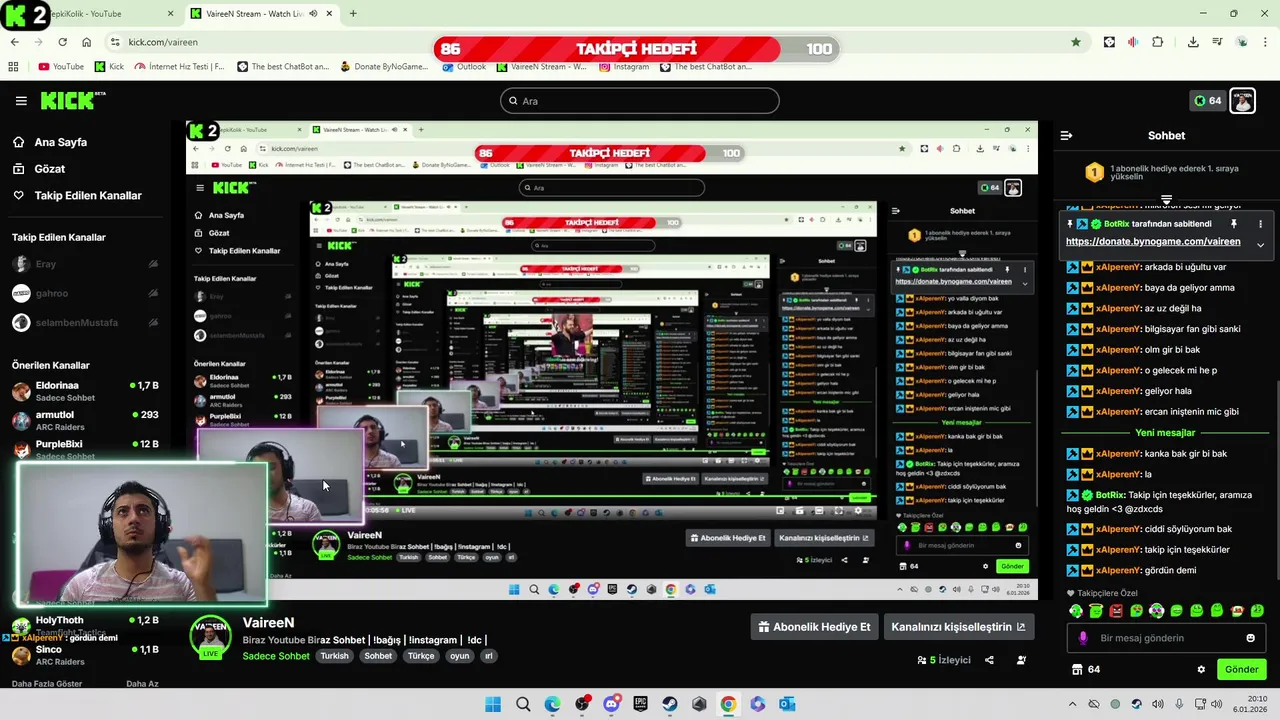This screenshot has height=720, width=1280.
Task: Unpin the BotRix pinned message pin icon
Action: [x=1234, y=224]
